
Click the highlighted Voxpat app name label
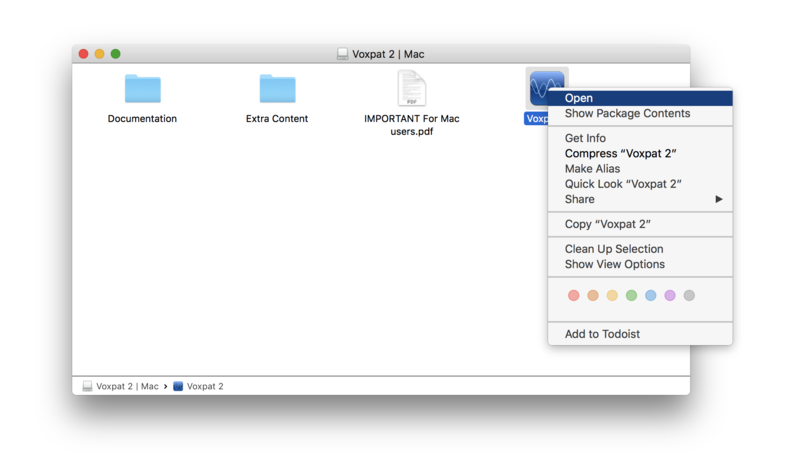coord(536,119)
